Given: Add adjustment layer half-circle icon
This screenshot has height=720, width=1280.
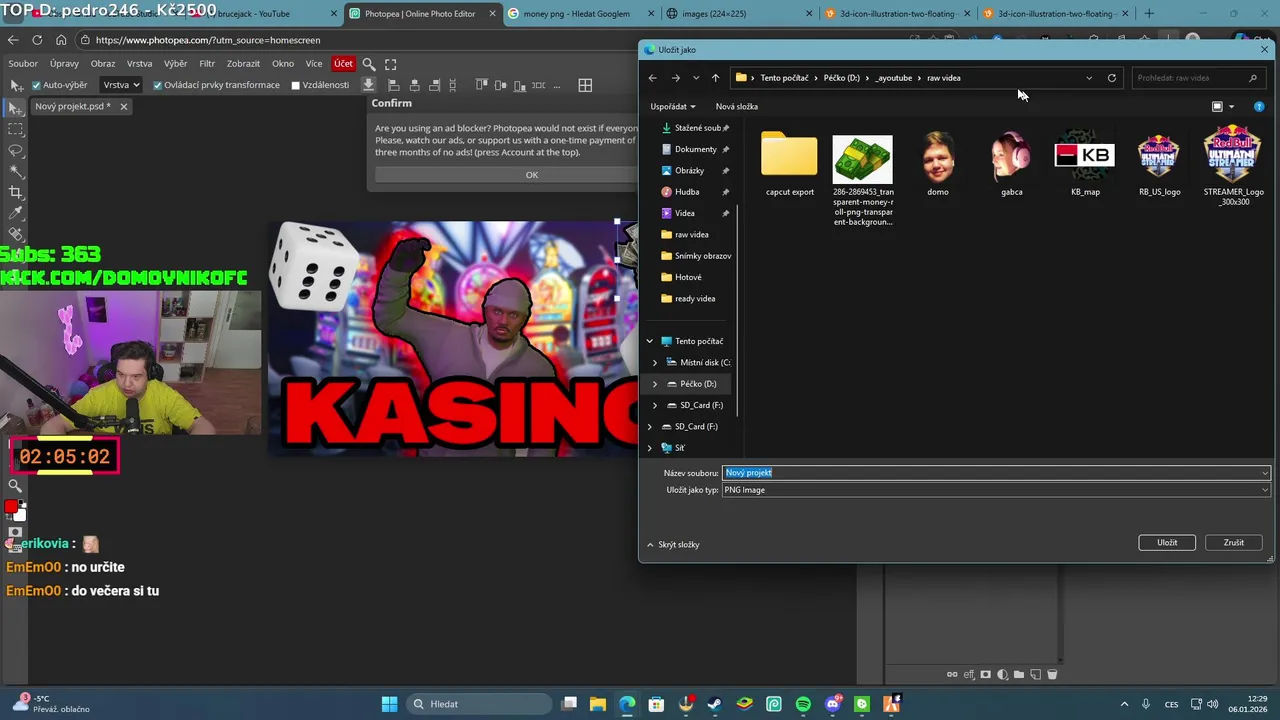Looking at the screenshot, I should (x=1003, y=675).
